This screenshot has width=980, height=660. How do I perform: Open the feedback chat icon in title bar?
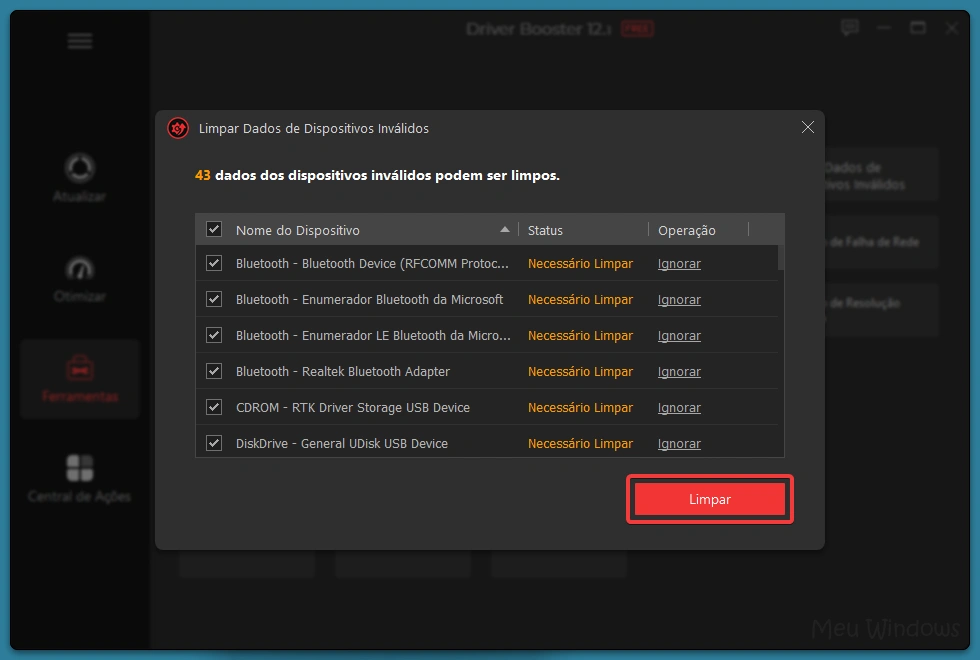pyautogui.click(x=849, y=27)
